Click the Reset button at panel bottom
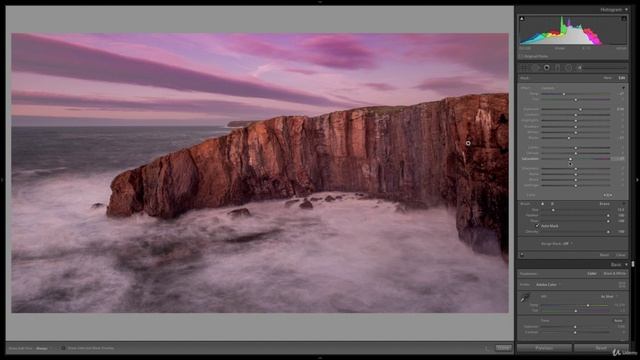This screenshot has width=640, height=360. tap(601, 348)
